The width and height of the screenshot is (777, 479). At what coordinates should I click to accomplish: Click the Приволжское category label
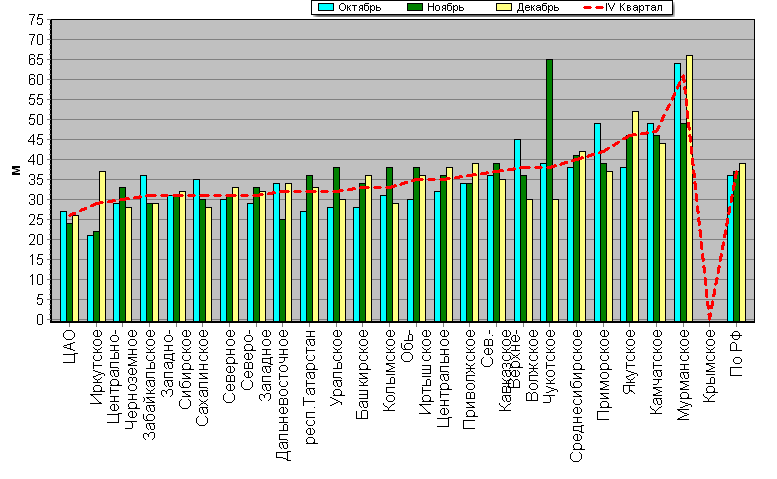click(x=469, y=379)
